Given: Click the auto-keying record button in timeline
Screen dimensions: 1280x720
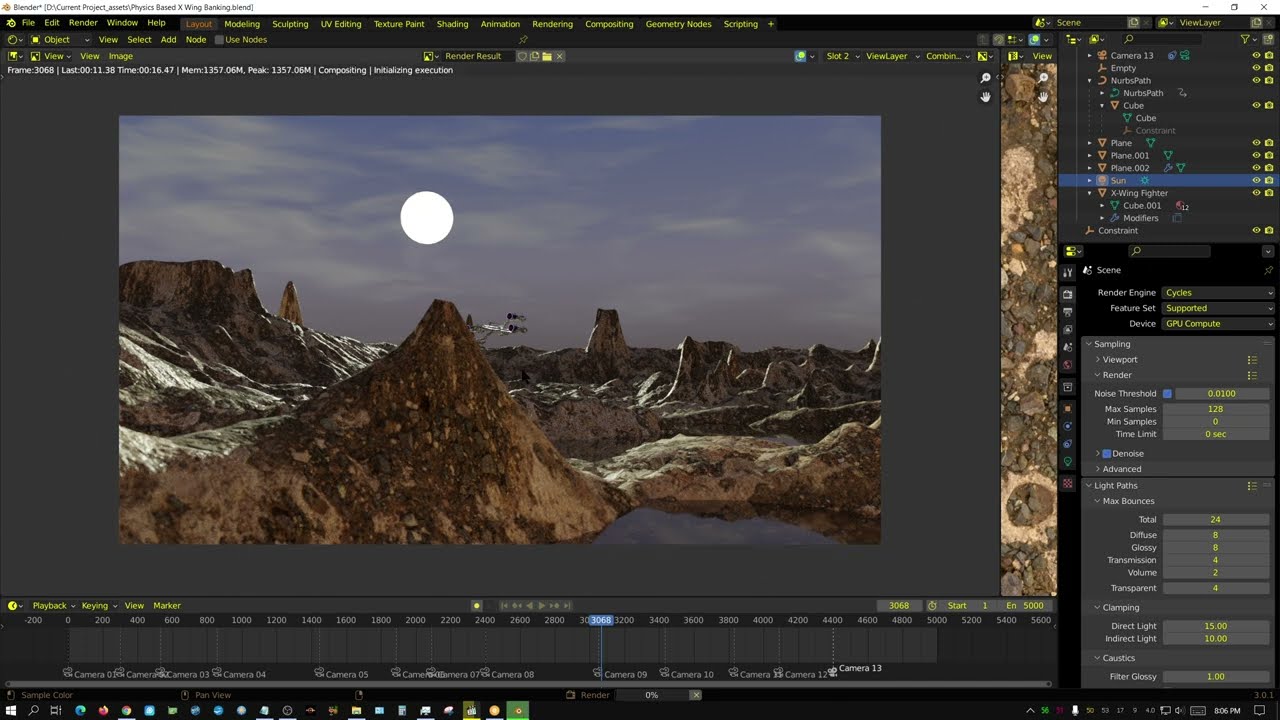Looking at the screenshot, I should click(477, 605).
